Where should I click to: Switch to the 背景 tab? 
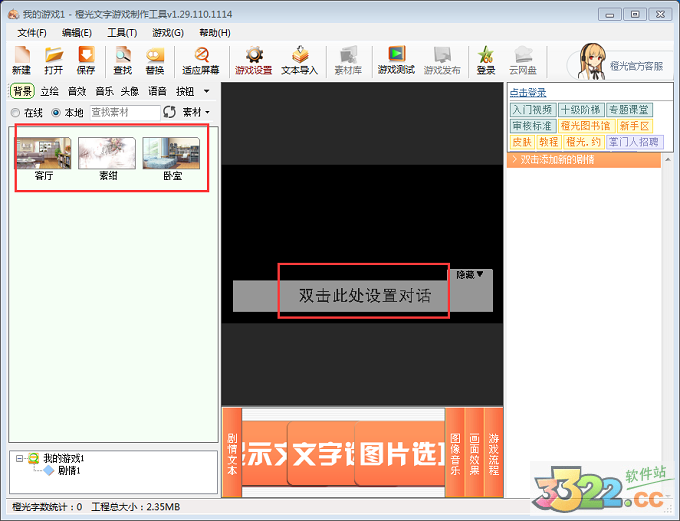click(23, 92)
